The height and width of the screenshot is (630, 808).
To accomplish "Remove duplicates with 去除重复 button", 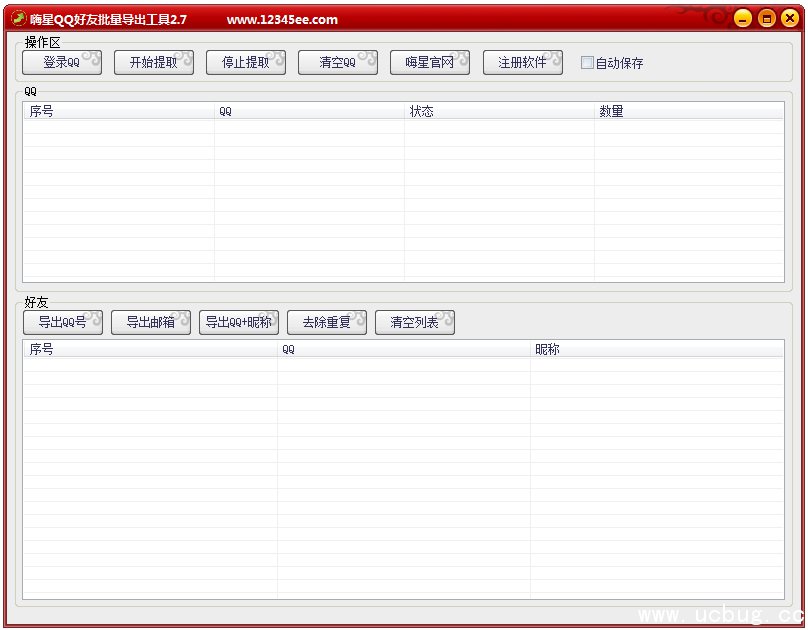I will (x=326, y=322).
